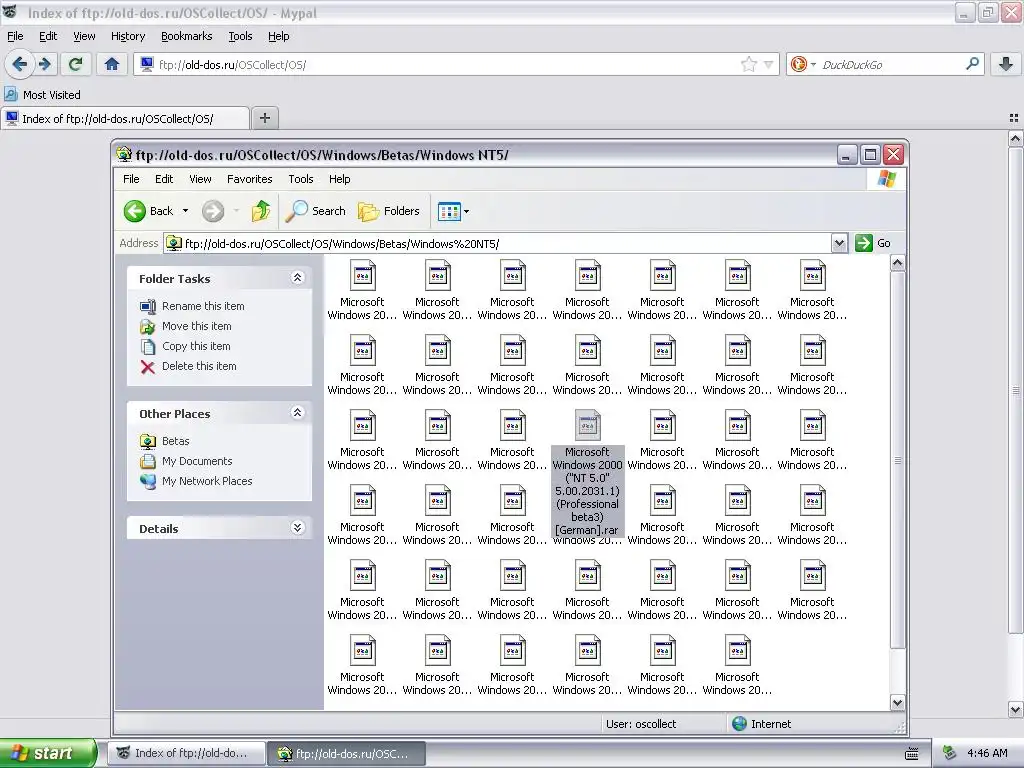Open the Mypal Bookmarks menu
Viewport: 1024px width, 768px height.
pyautogui.click(x=186, y=36)
